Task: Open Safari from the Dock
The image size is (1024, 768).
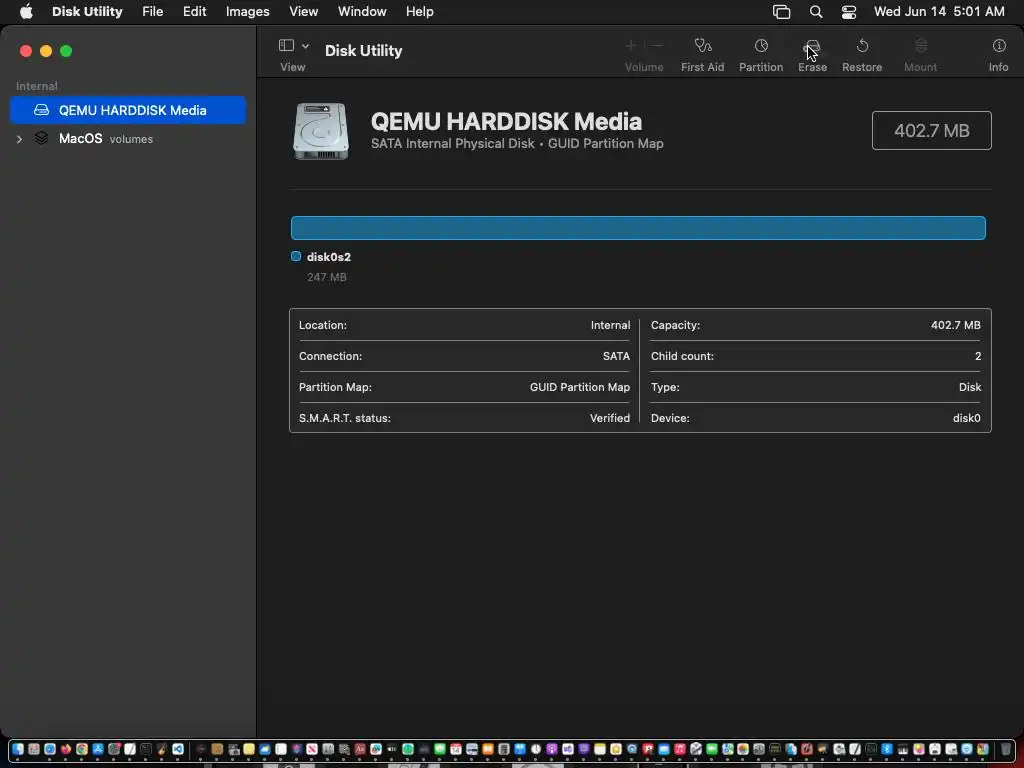Action: pos(50,749)
